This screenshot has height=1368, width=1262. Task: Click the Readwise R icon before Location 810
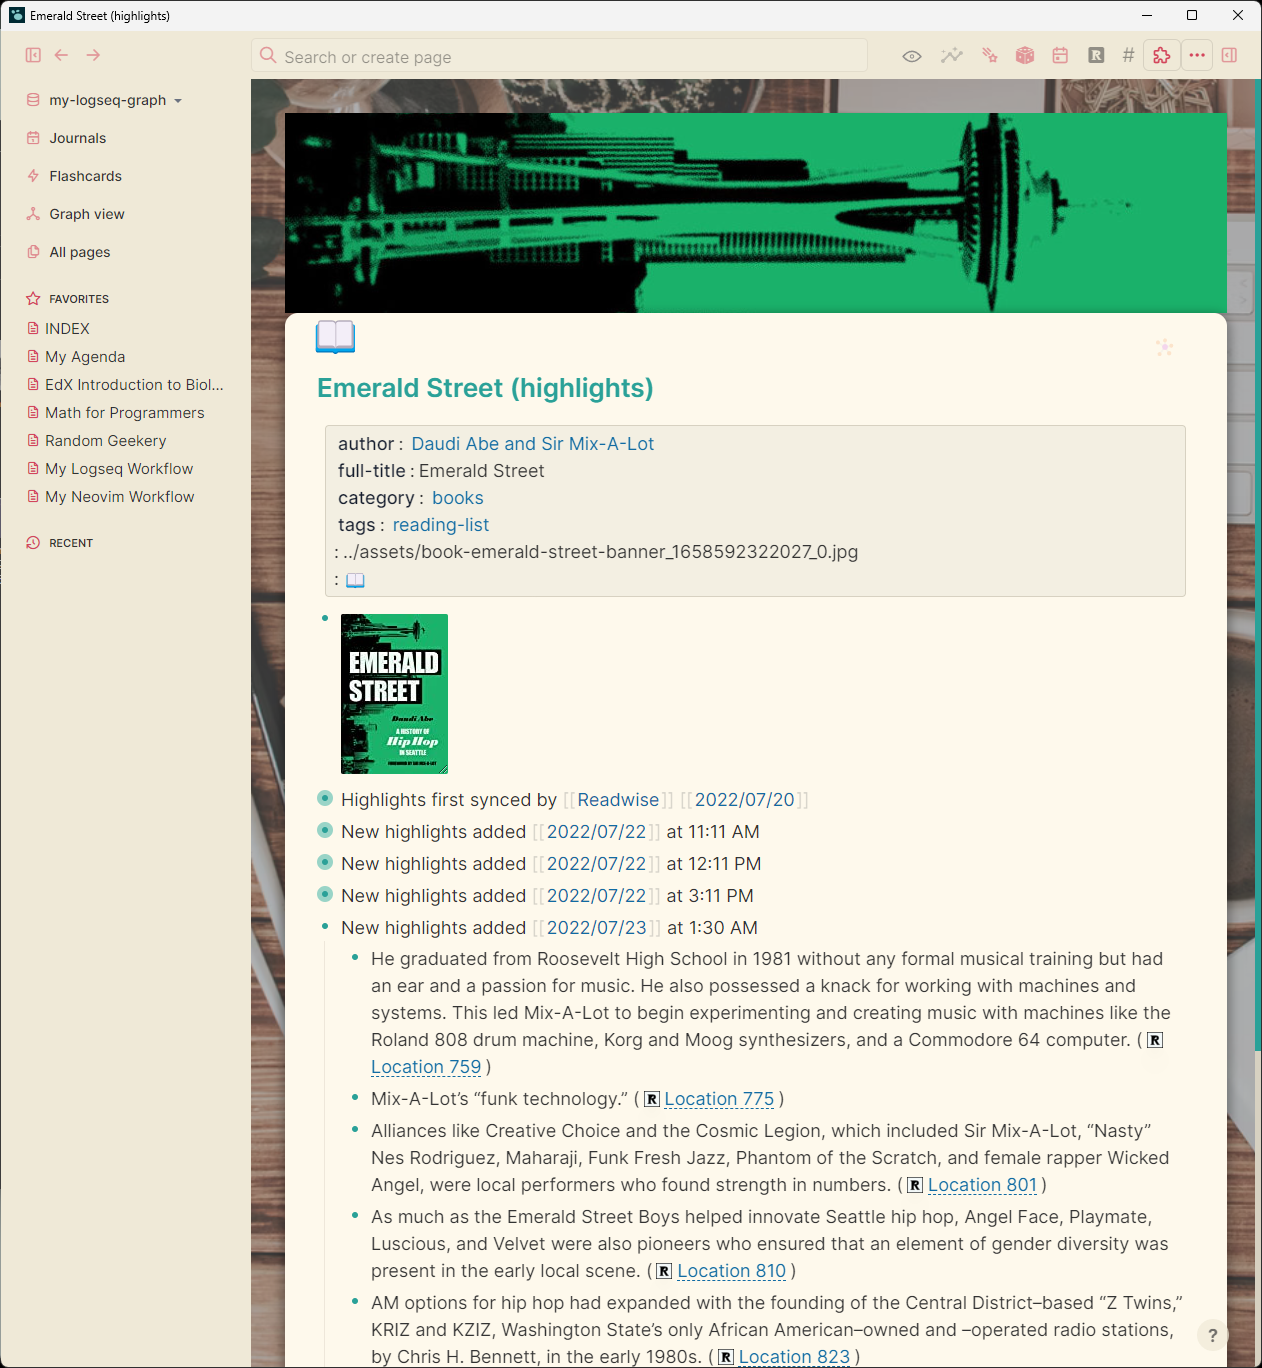click(x=664, y=1271)
